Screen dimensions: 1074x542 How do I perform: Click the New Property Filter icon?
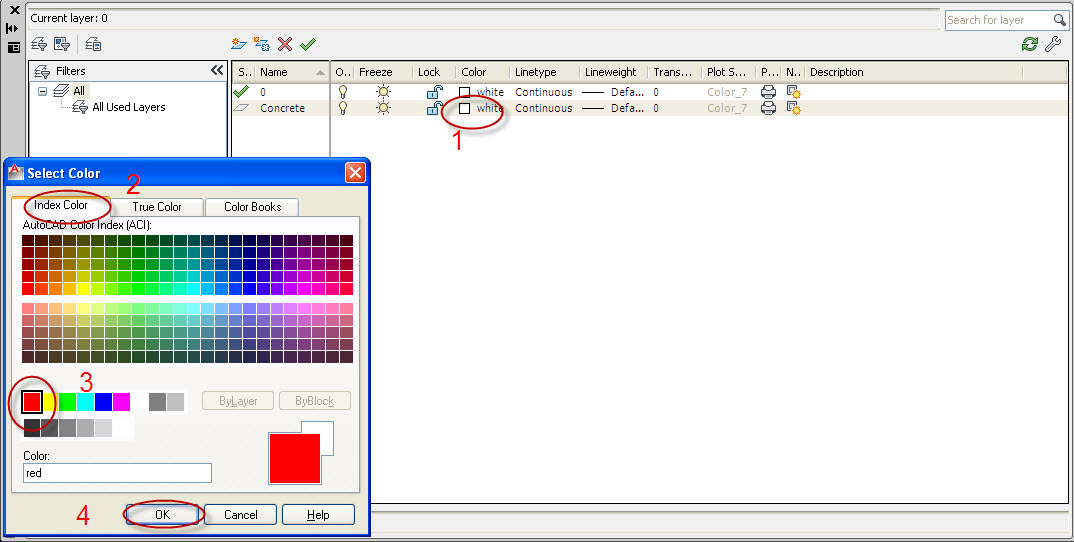pos(40,45)
